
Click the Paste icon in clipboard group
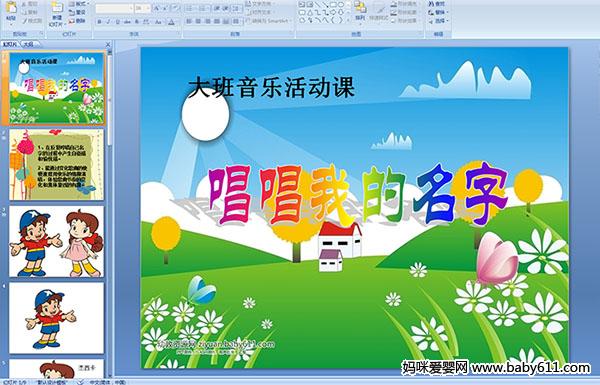[11, 10]
